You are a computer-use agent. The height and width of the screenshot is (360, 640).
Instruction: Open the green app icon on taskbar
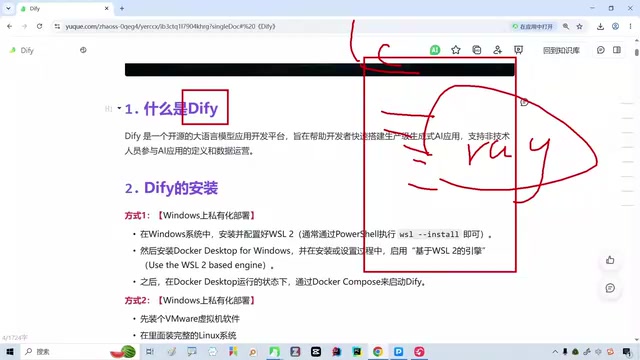click(x=274, y=351)
